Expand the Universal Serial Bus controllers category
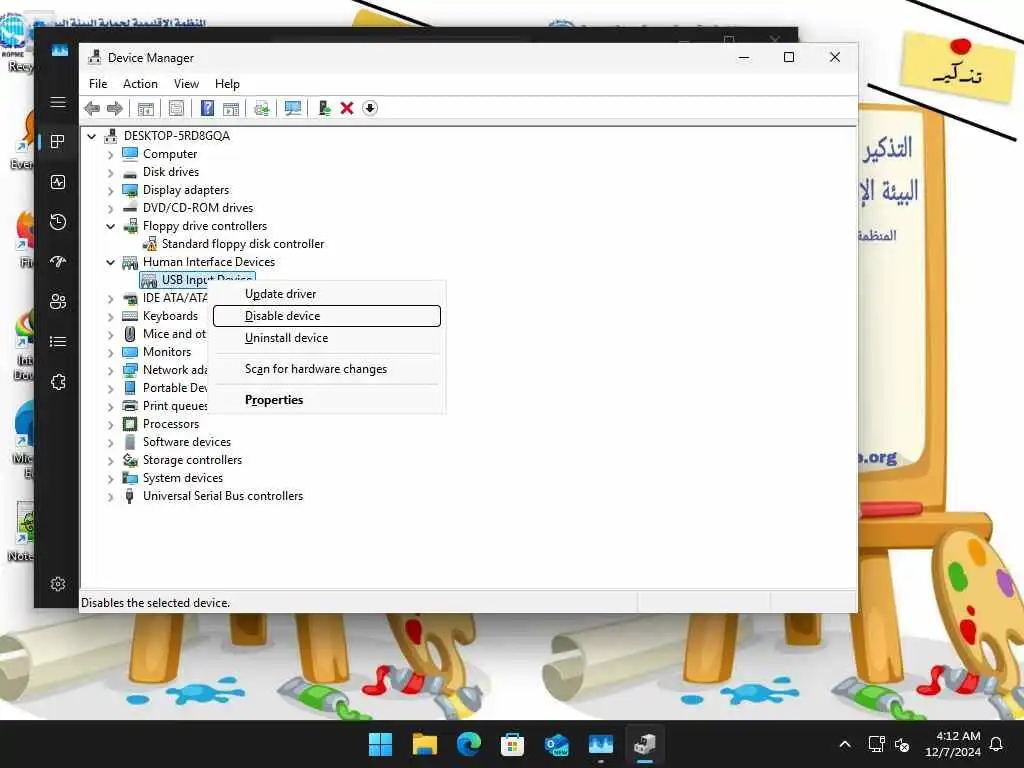The width and height of the screenshot is (1024, 768). coord(110,497)
